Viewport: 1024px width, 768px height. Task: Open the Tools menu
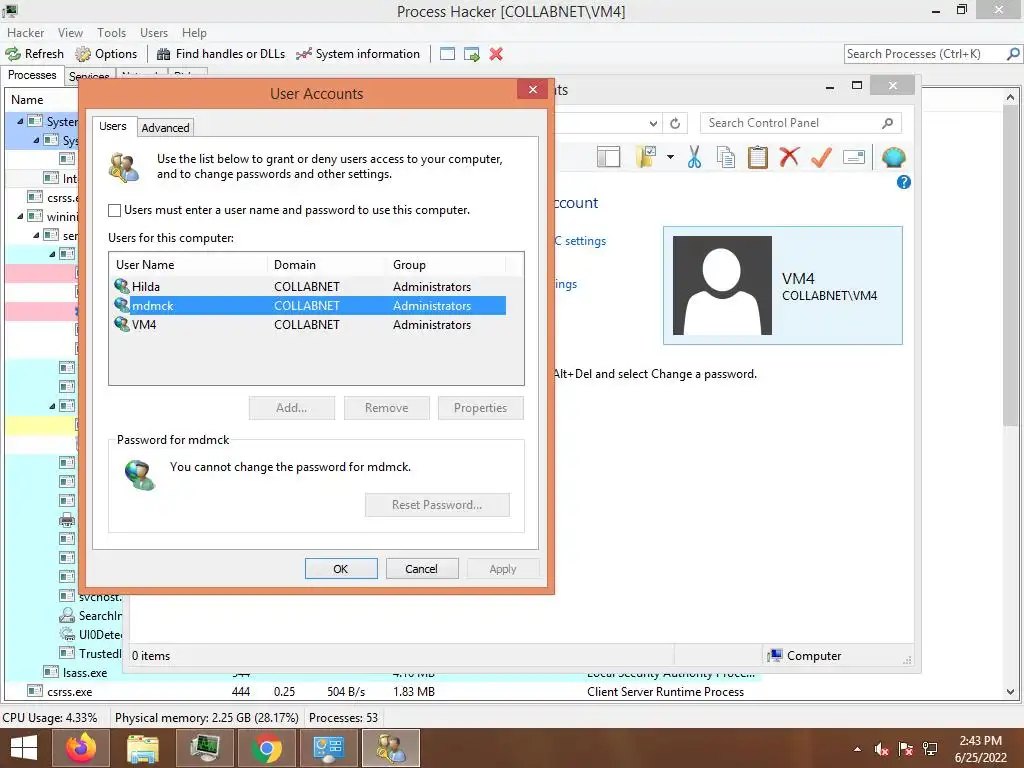point(111,33)
